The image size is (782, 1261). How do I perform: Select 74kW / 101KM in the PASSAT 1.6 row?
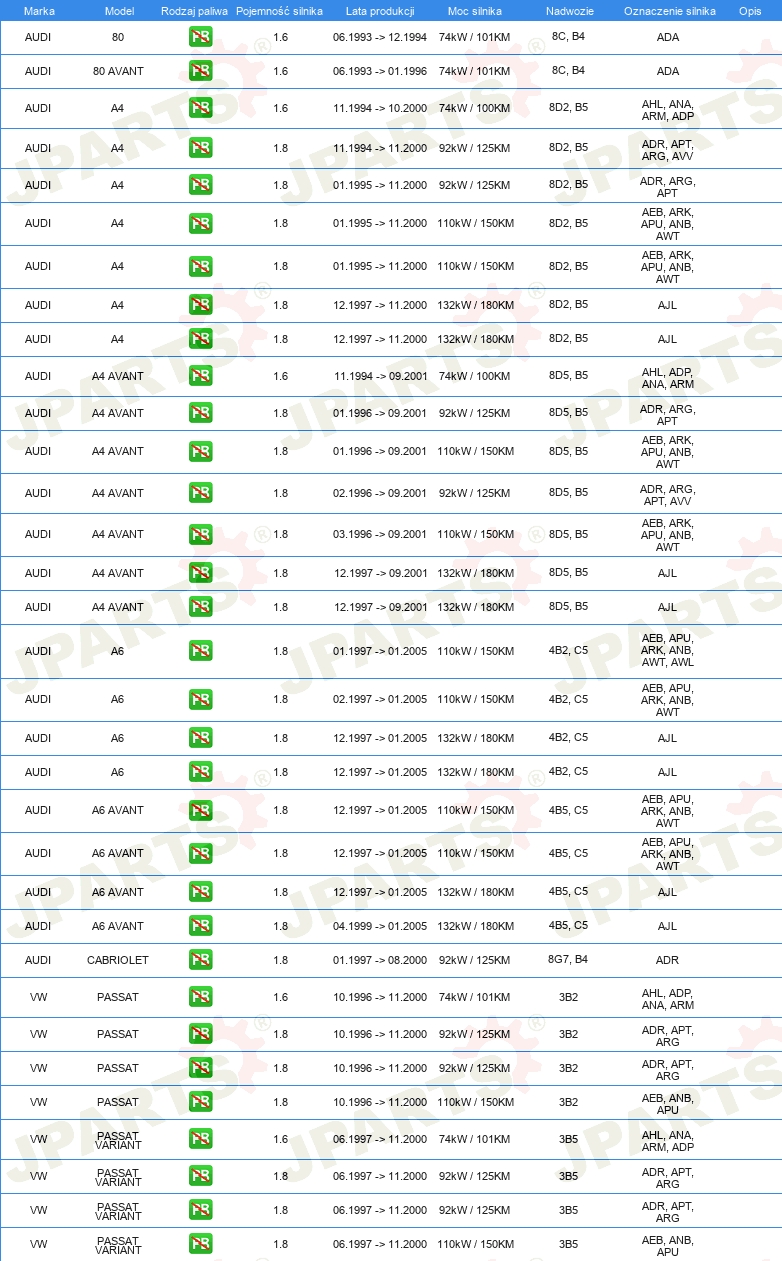point(475,997)
